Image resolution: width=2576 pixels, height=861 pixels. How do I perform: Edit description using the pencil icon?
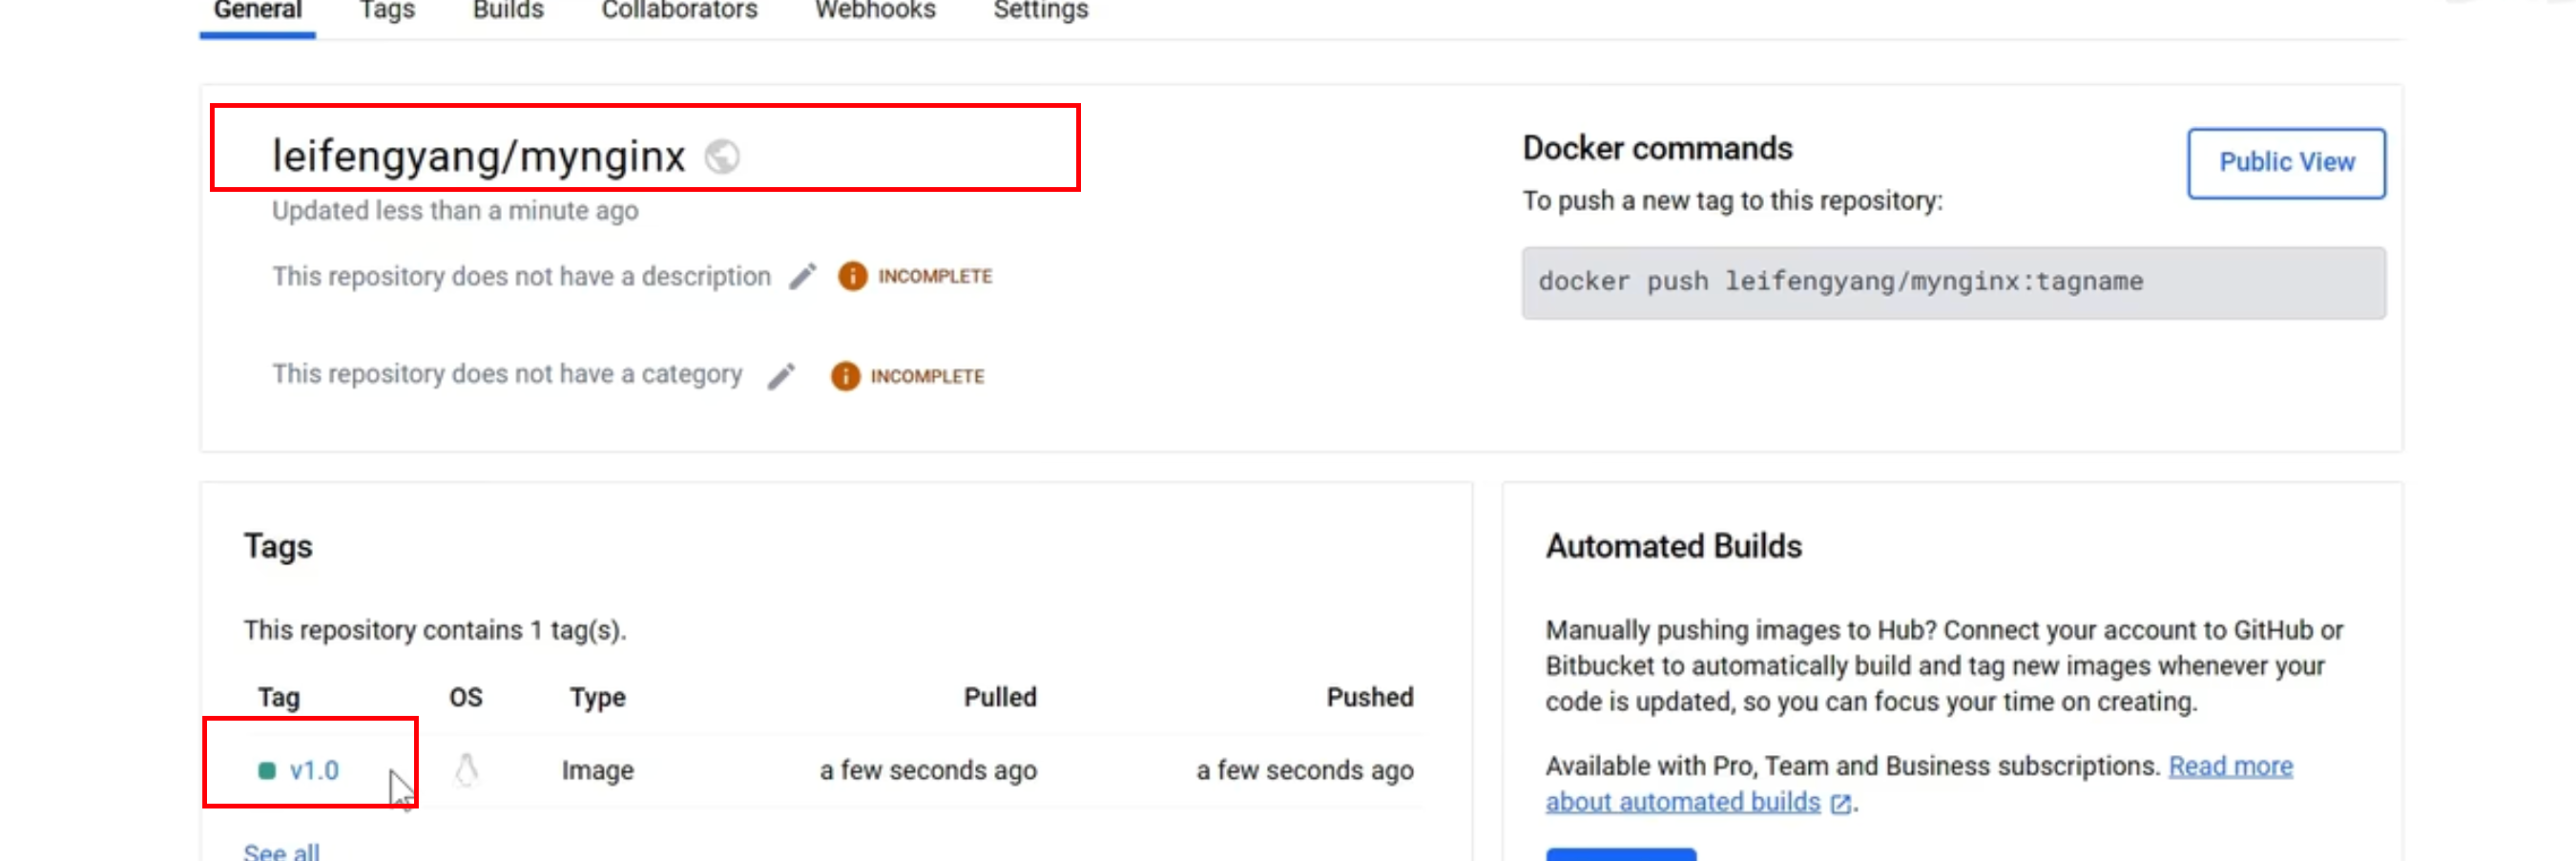pos(802,276)
